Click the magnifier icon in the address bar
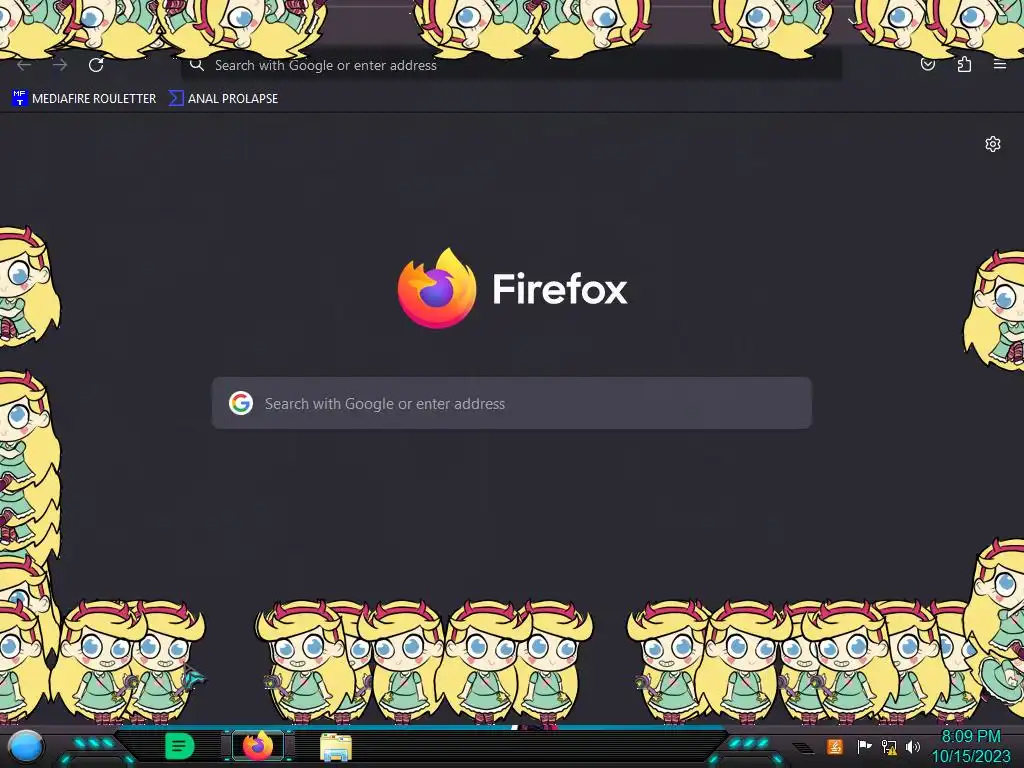 [x=197, y=65]
